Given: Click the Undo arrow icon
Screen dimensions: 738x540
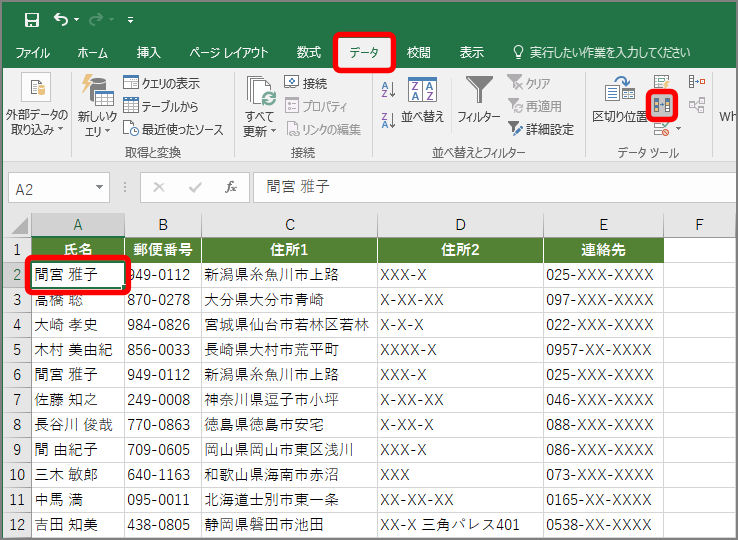Looking at the screenshot, I should pos(61,19).
